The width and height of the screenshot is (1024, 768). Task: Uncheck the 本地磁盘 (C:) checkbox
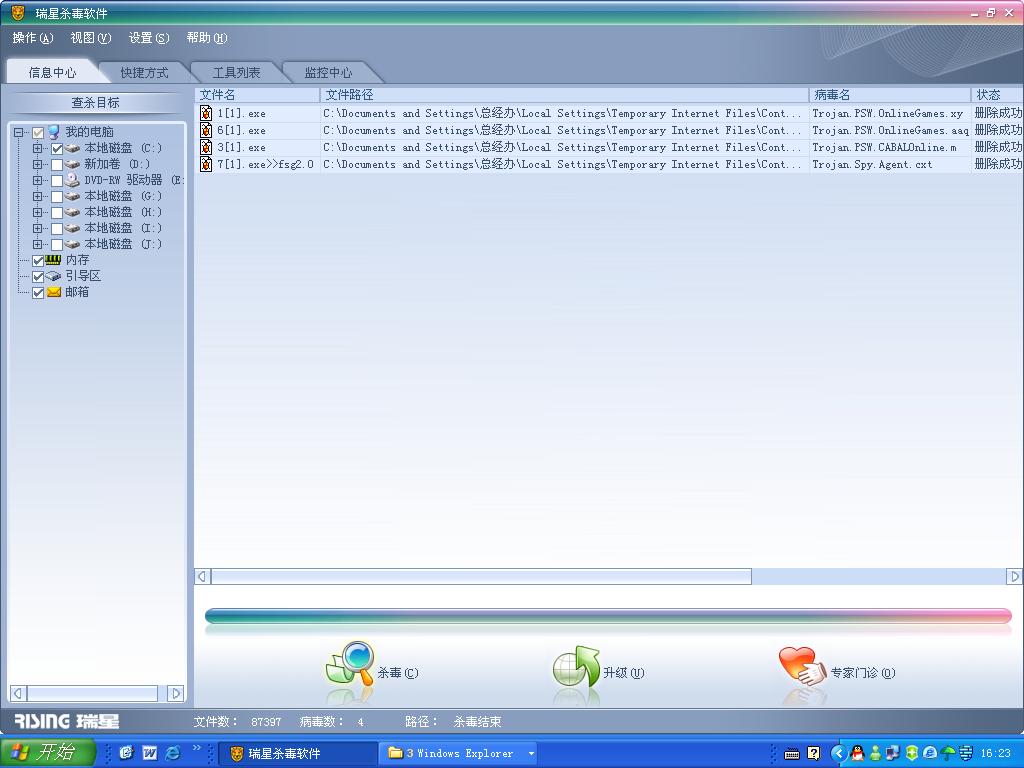click(x=57, y=148)
